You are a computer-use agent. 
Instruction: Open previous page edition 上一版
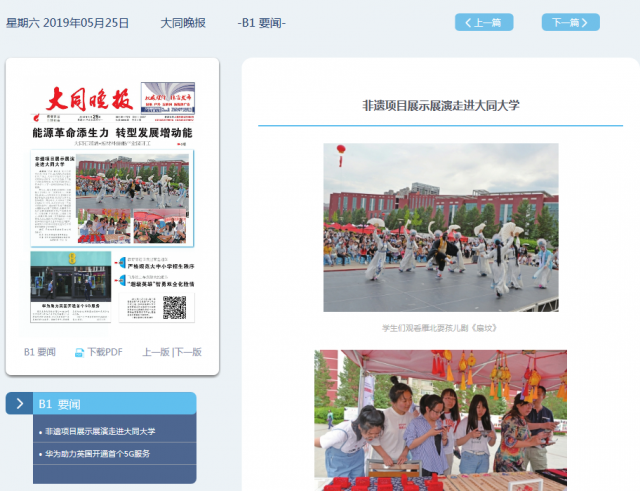156,352
